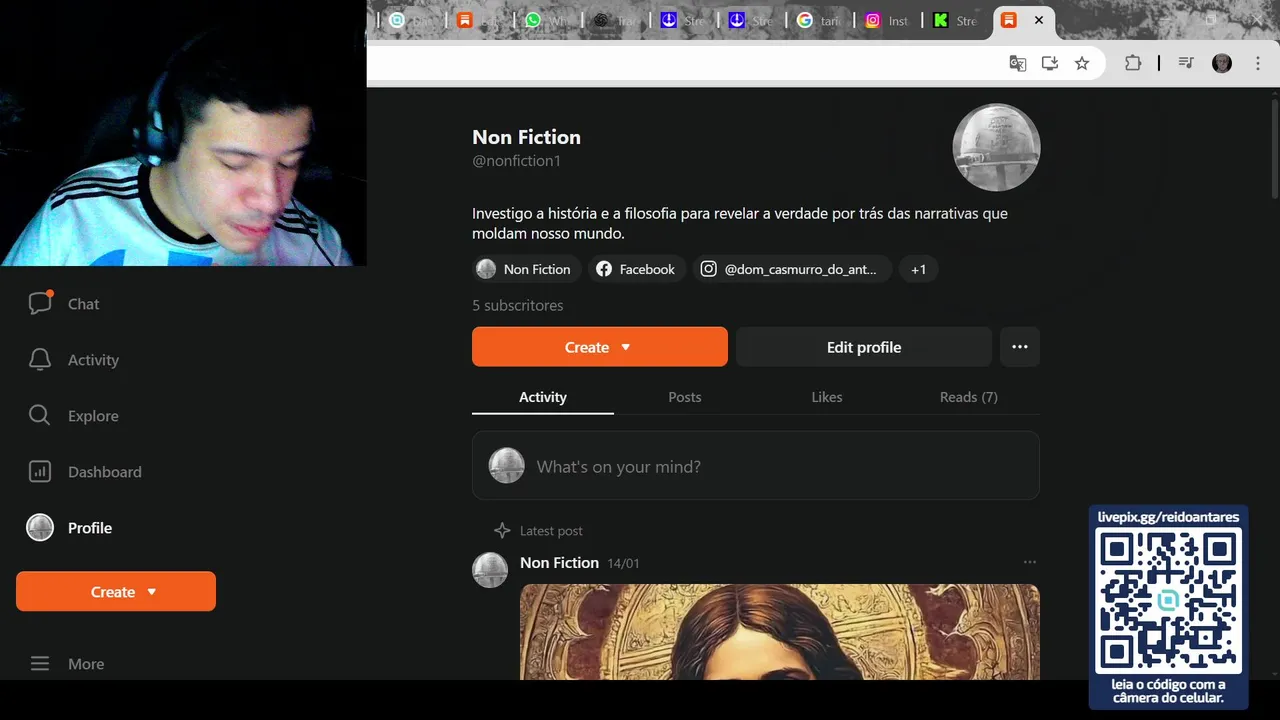Open profile three-dot options beside Edit profile
The image size is (1280, 720).
[1020, 347]
